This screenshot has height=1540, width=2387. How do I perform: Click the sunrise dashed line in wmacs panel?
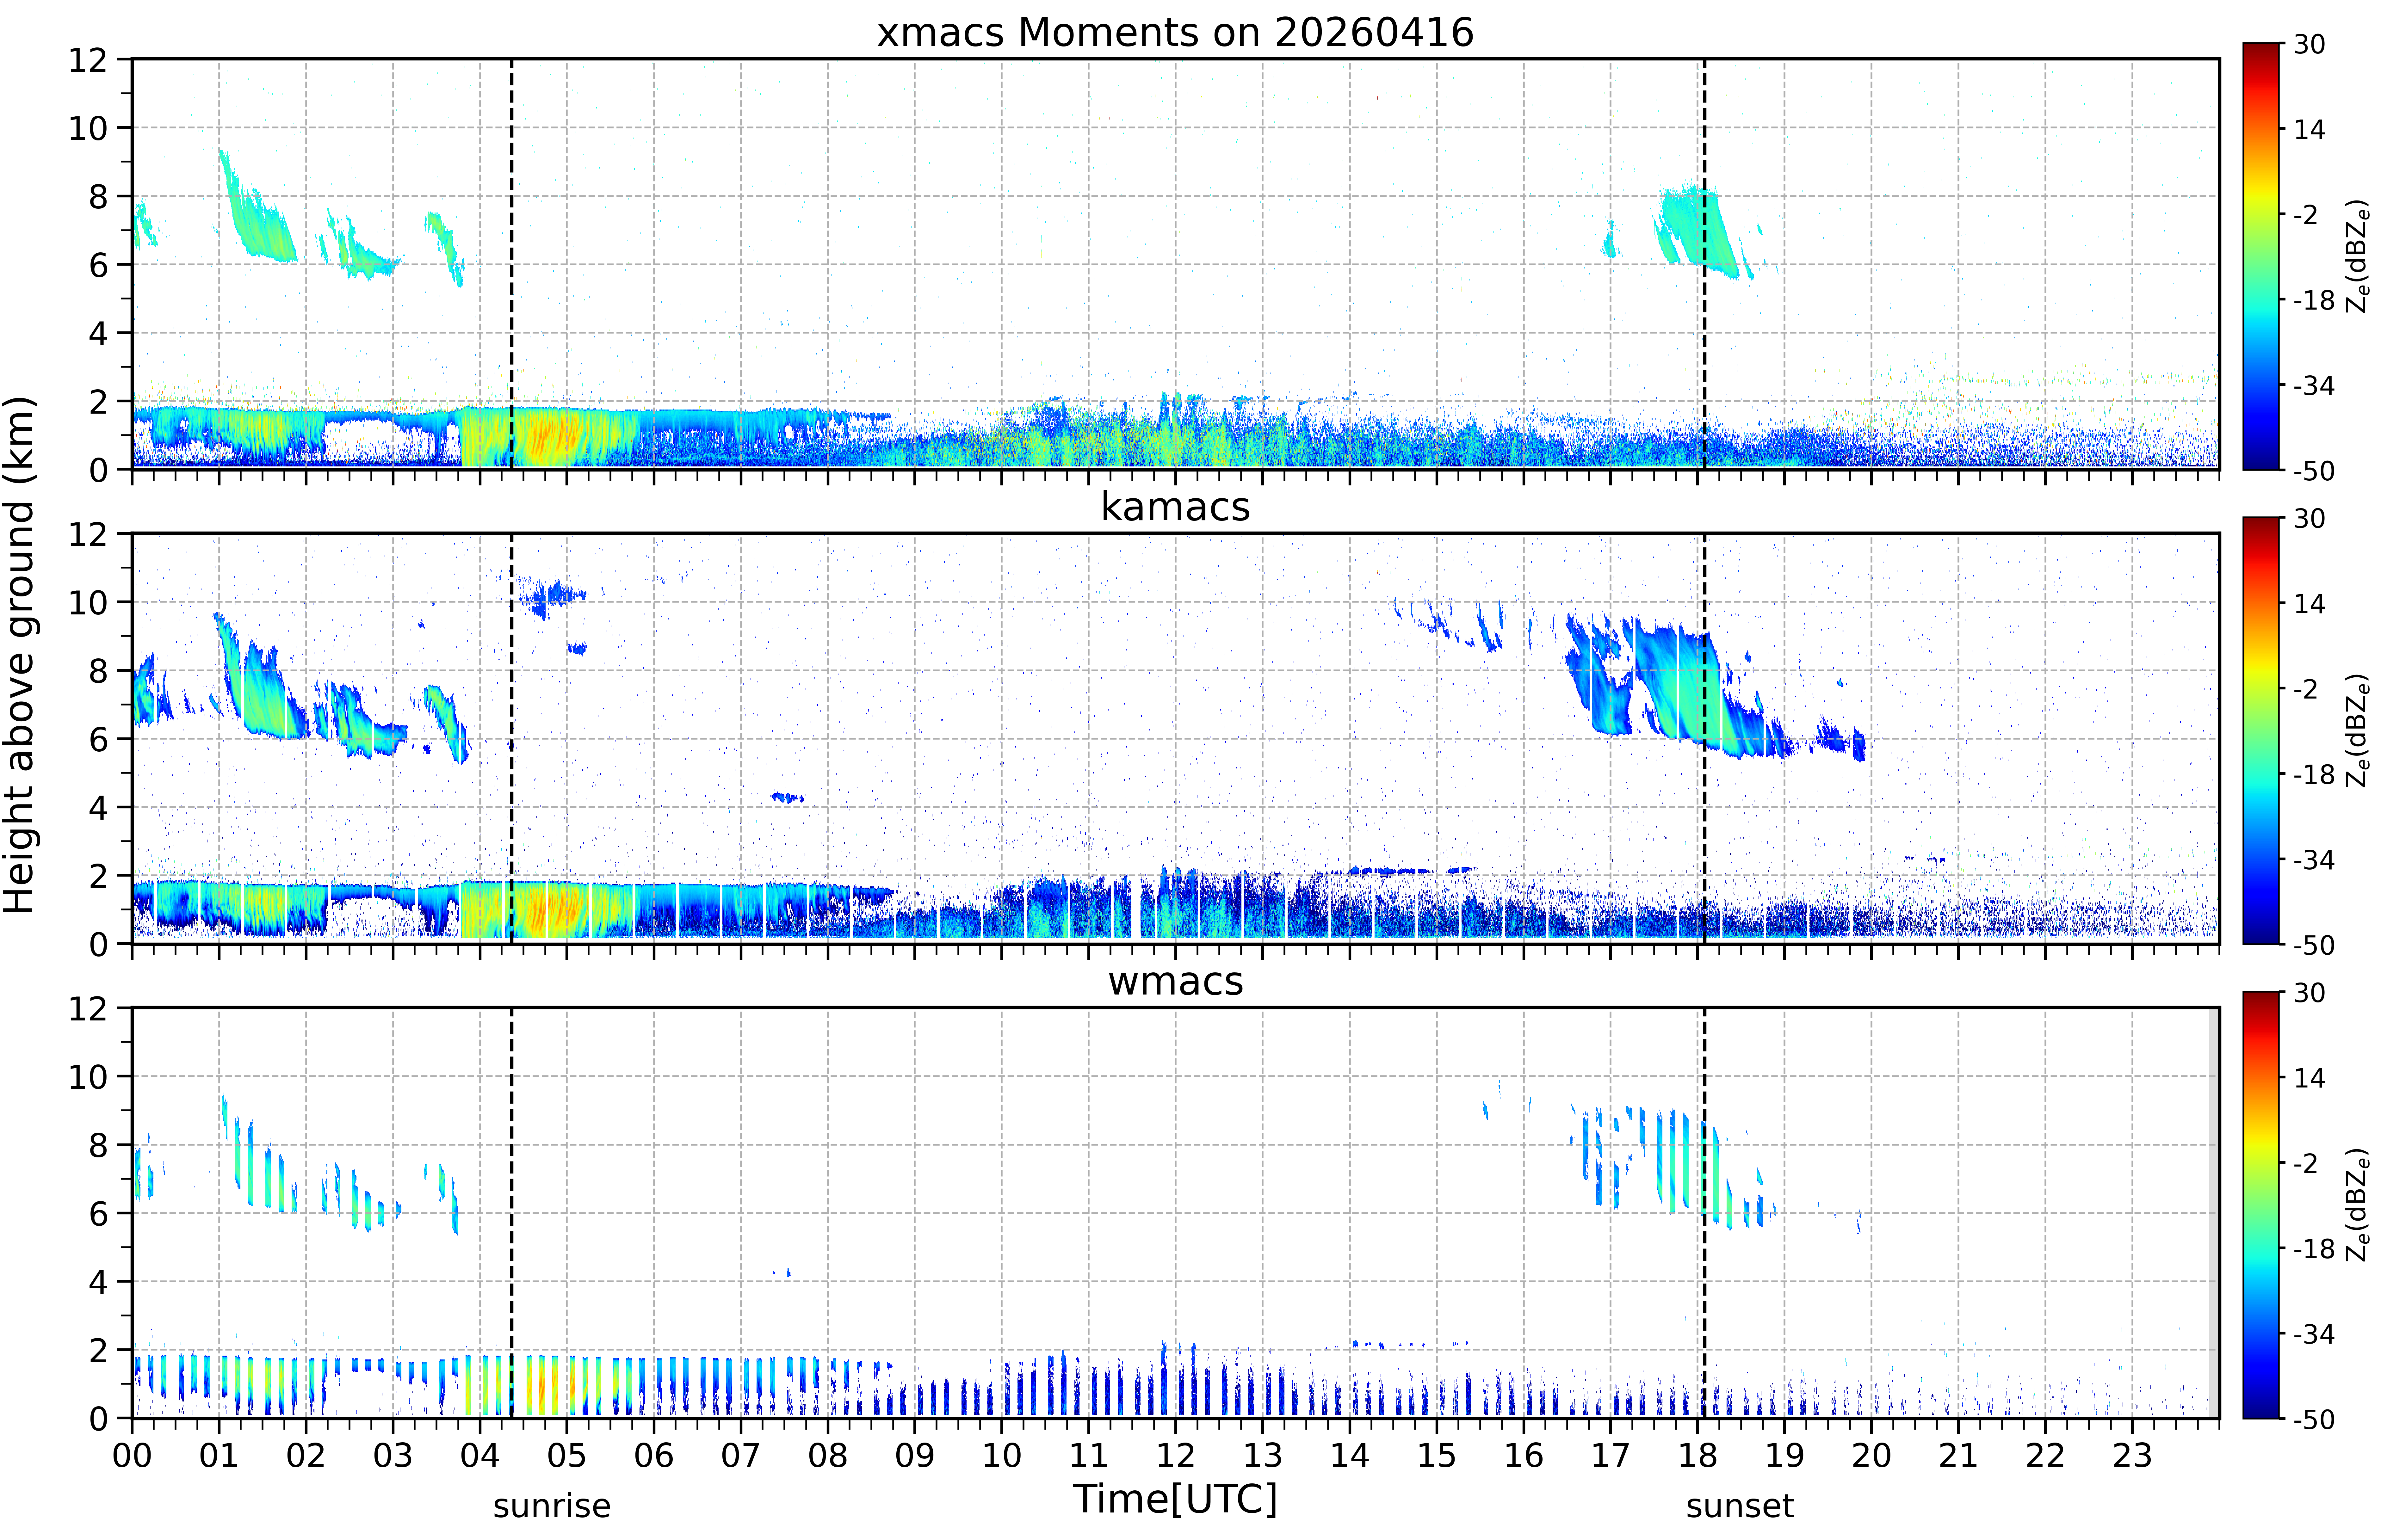tap(512, 1213)
